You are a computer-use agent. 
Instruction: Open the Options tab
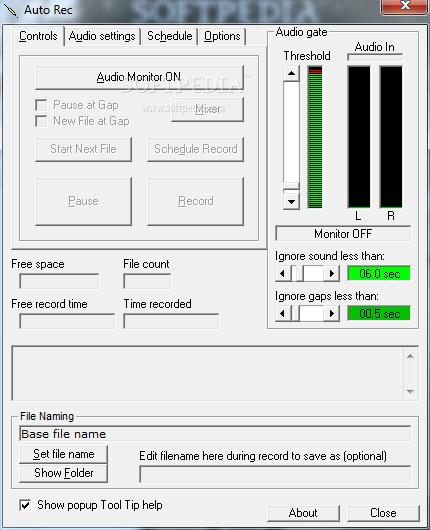click(x=222, y=36)
